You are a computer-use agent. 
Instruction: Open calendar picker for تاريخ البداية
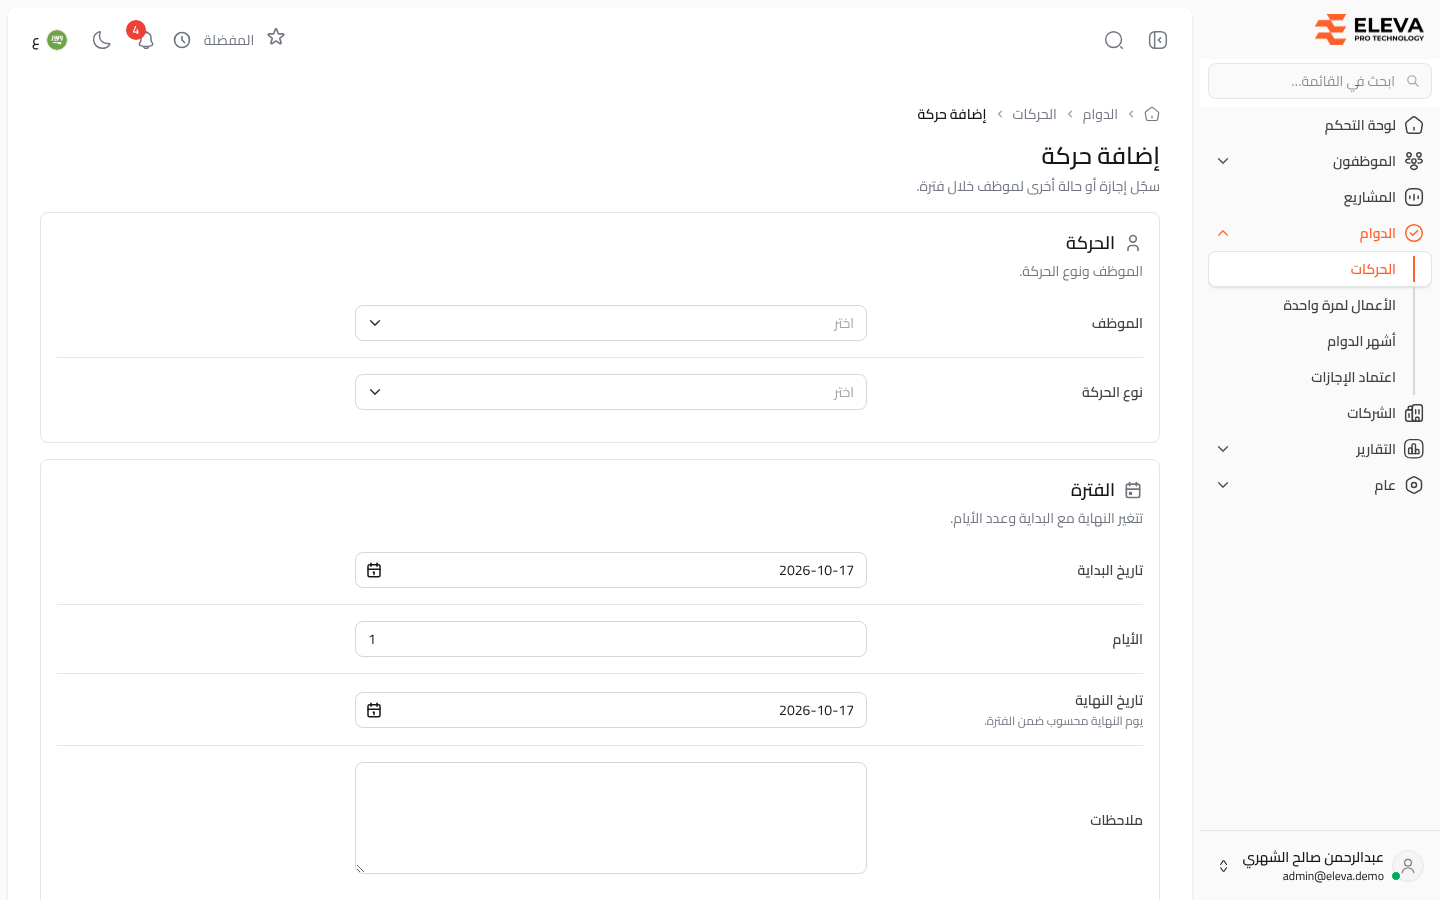tap(374, 570)
